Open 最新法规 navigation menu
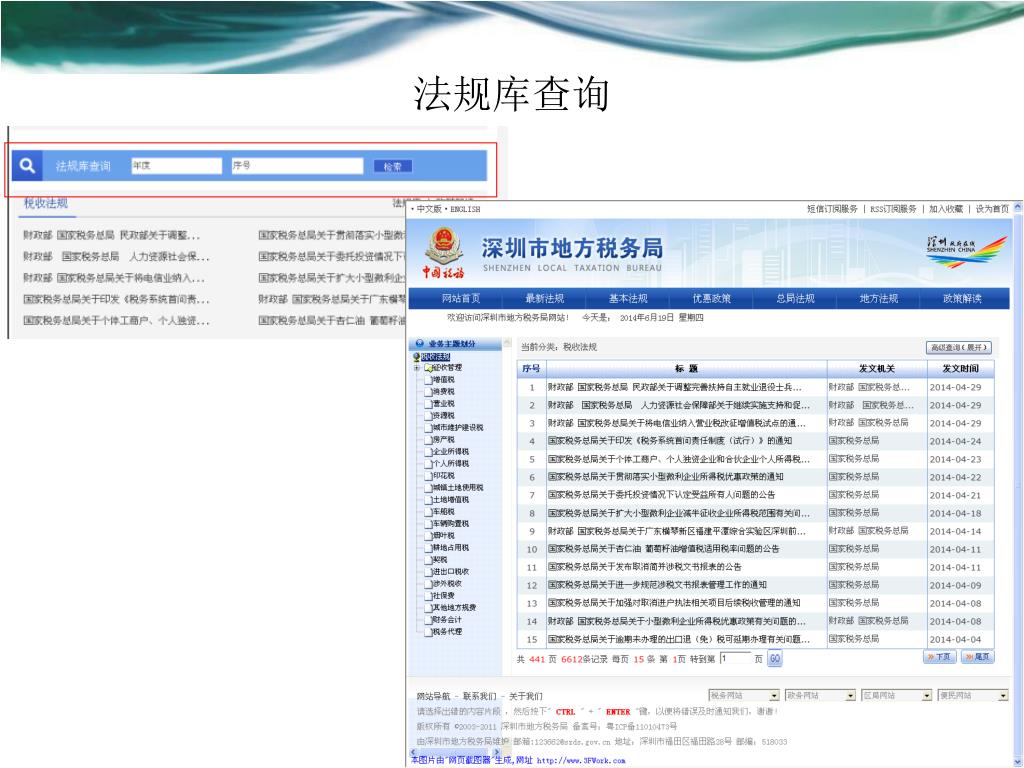The image size is (1024, 768). click(x=544, y=298)
